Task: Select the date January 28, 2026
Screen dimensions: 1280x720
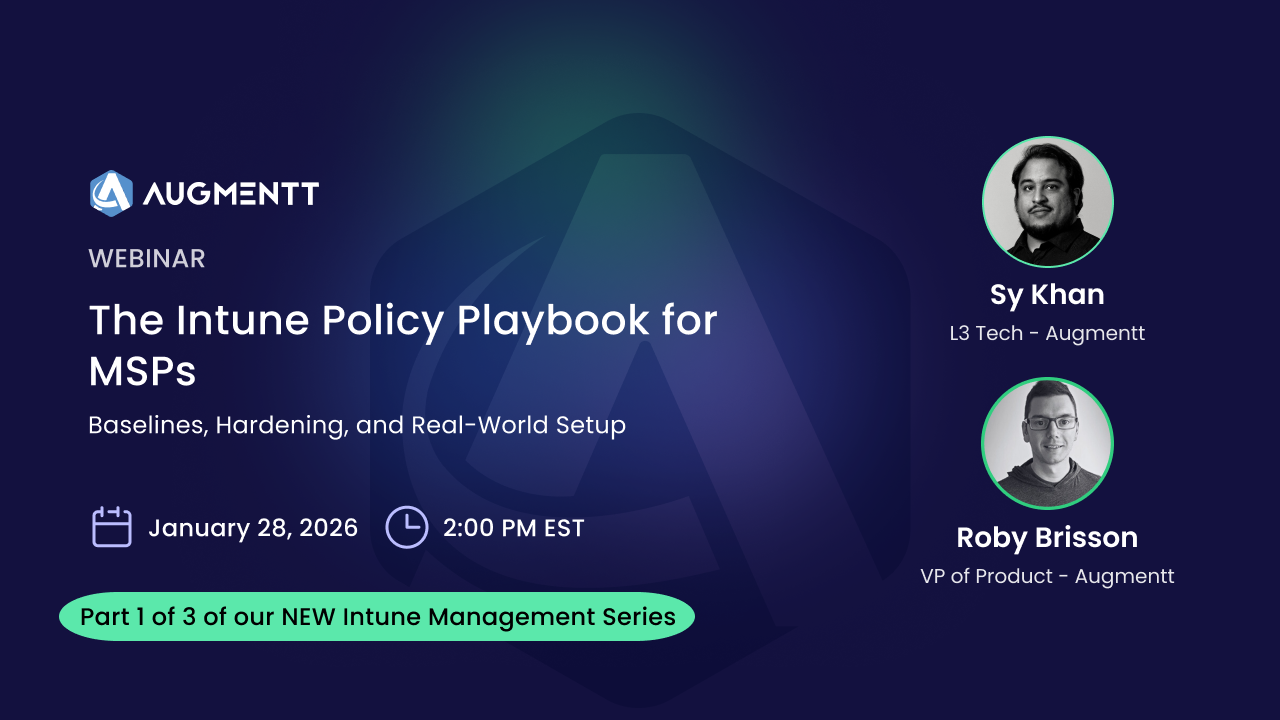Action: click(253, 528)
